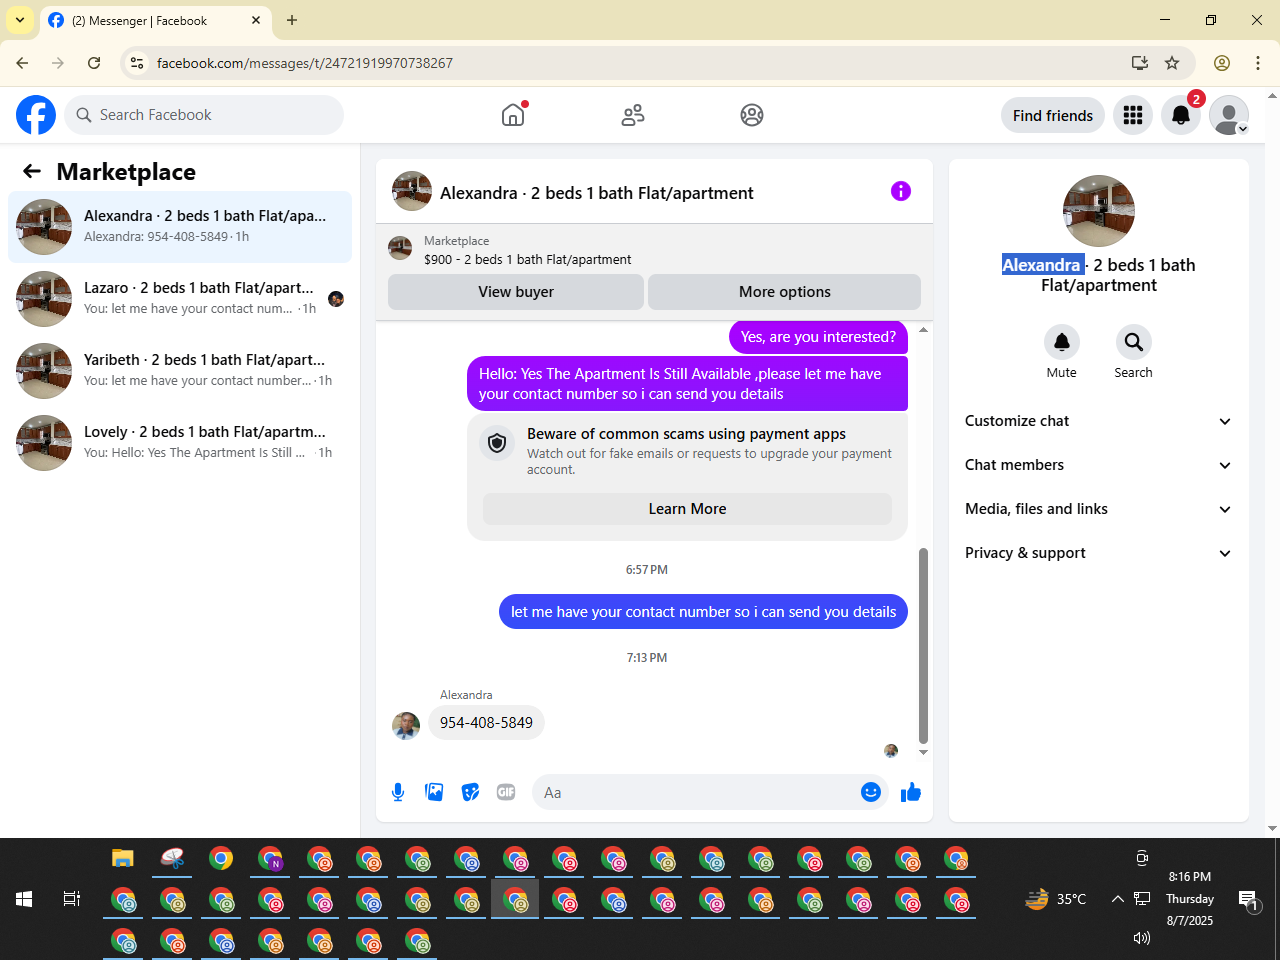The width and height of the screenshot is (1280, 960).
Task: Open the account profile avatar menu
Action: (x=1229, y=115)
